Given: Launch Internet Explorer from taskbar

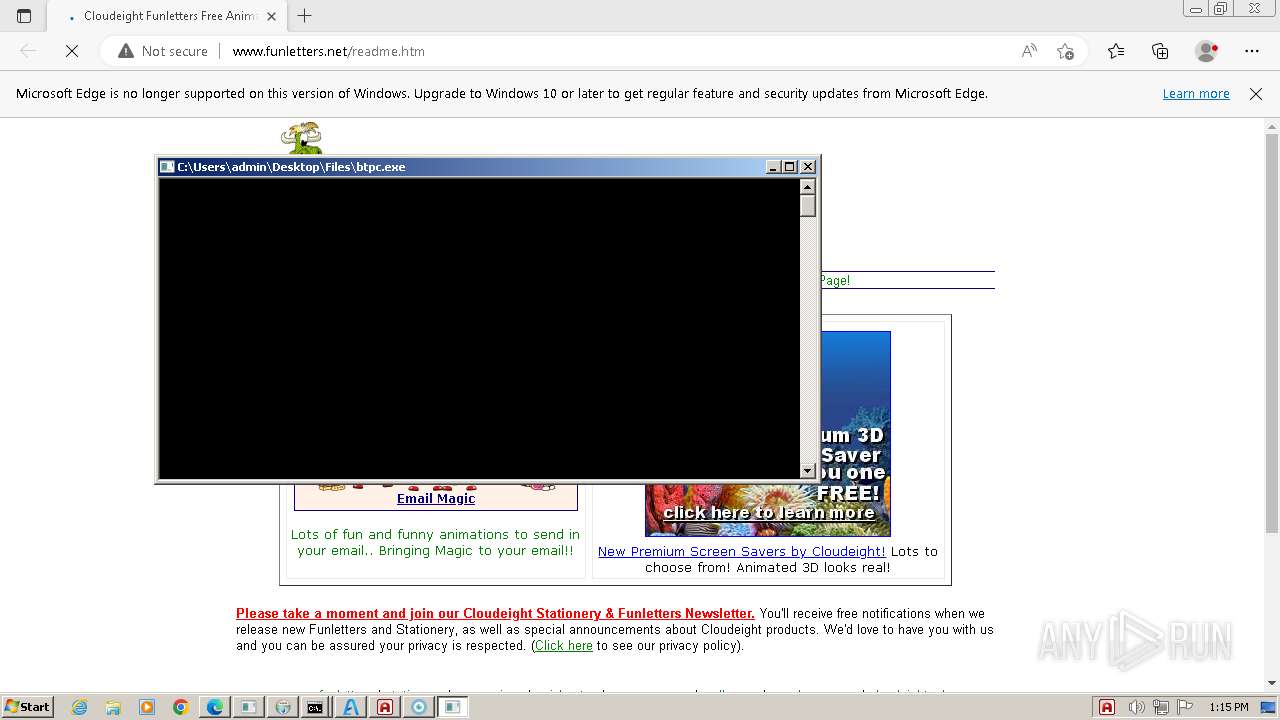Looking at the screenshot, I should [79, 707].
